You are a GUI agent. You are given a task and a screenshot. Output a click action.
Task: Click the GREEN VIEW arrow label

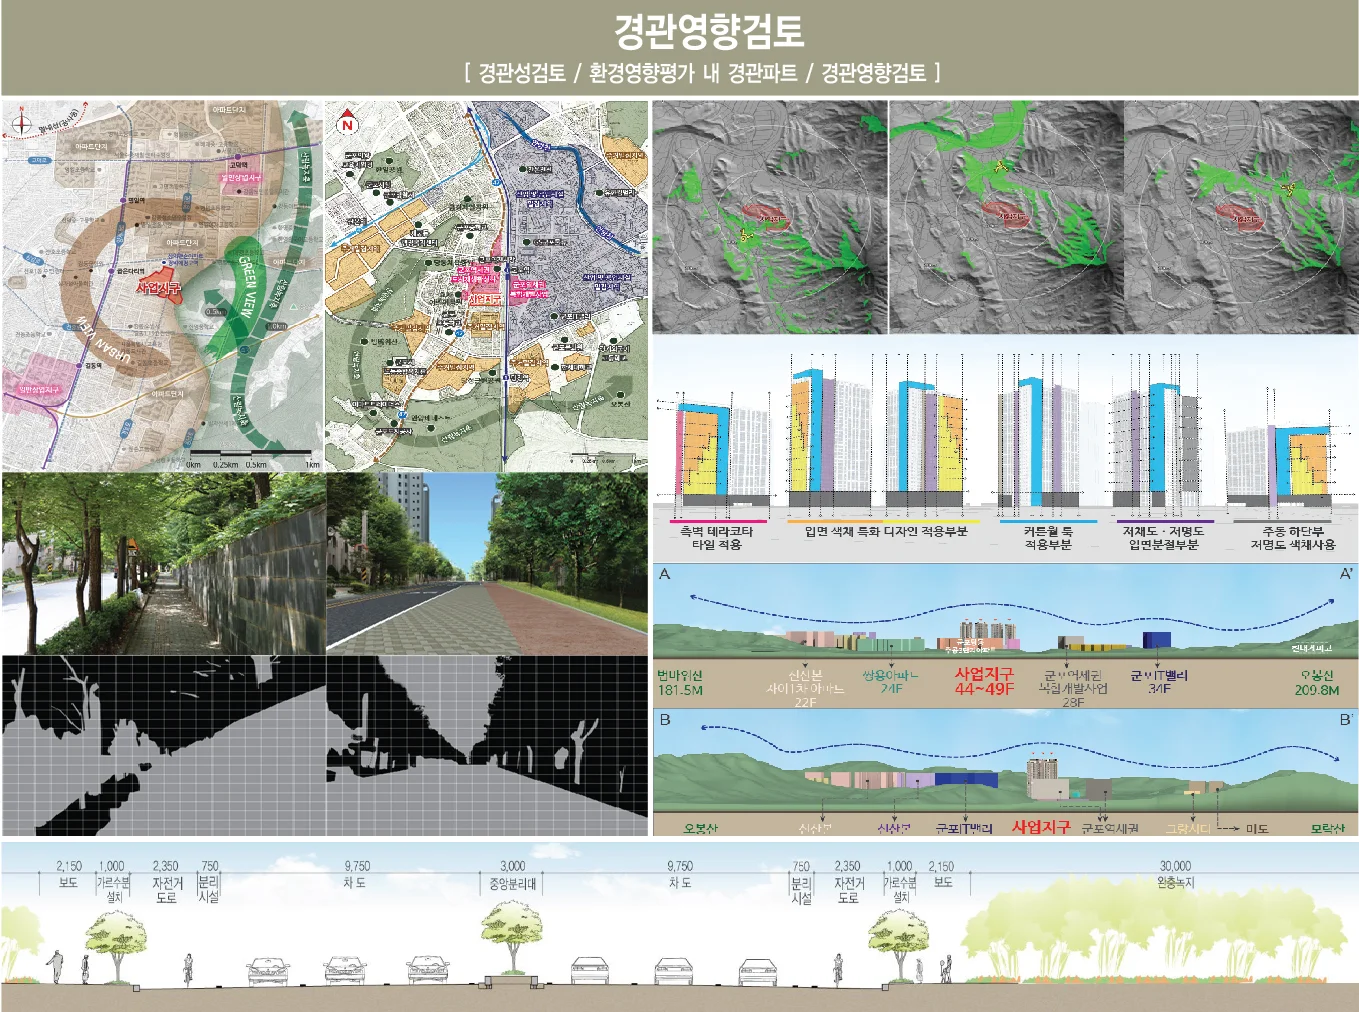(x=246, y=286)
